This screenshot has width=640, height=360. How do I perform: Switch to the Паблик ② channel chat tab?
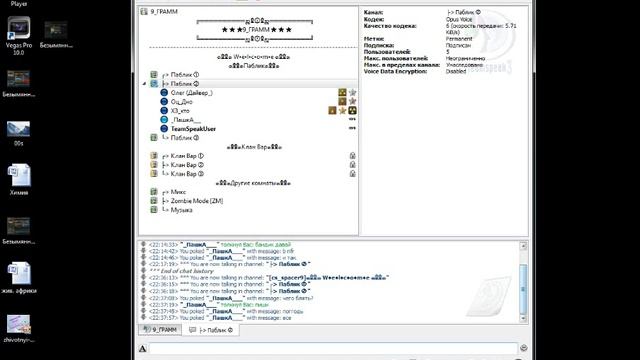coord(211,330)
